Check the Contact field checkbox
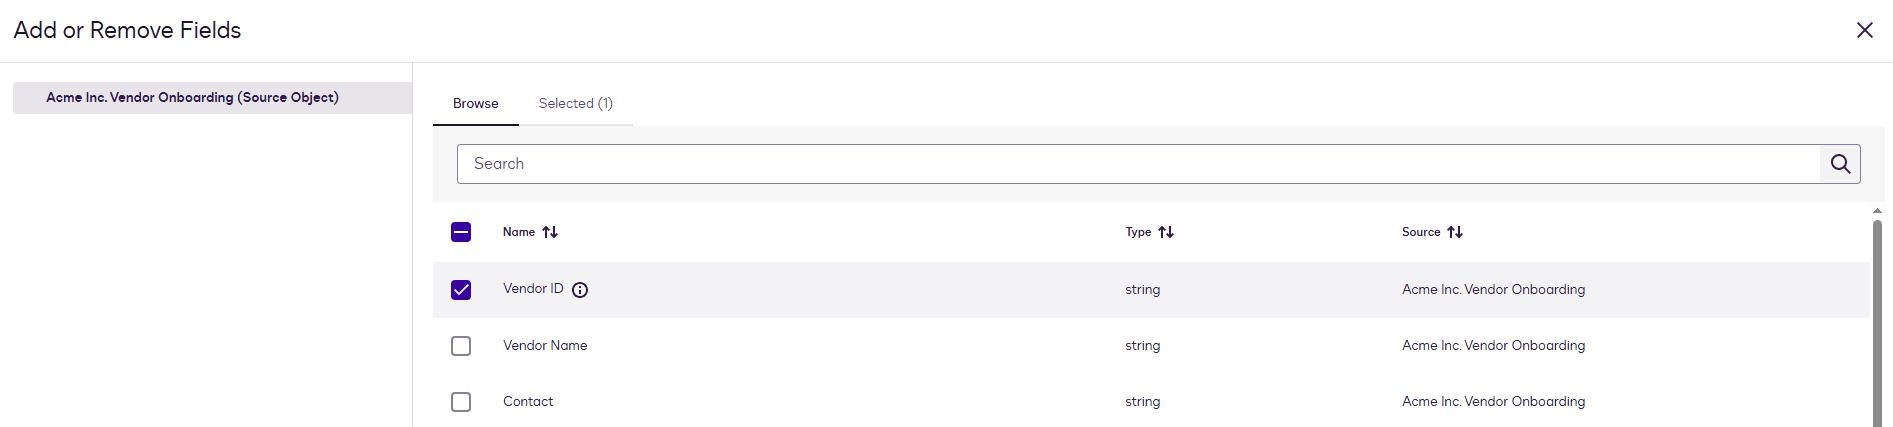The width and height of the screenshot is (1893, 427). 461,402
